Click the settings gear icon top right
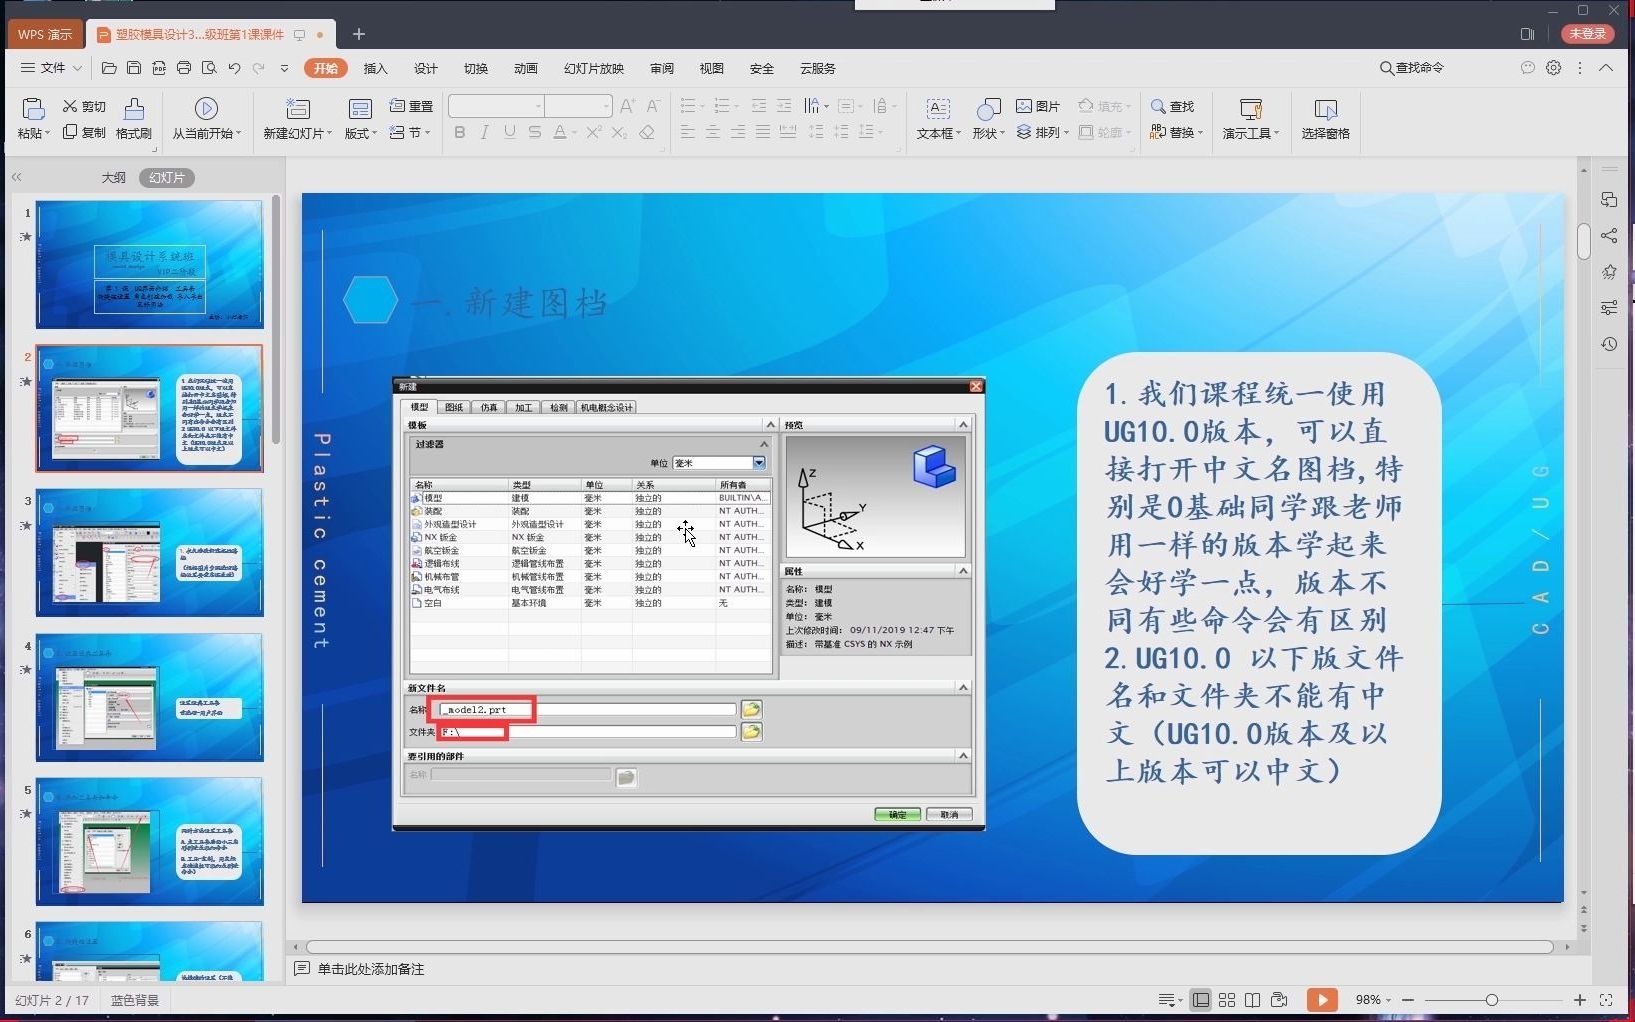Screen dimensions: 1635x1022 click(x=1553, y=68)
